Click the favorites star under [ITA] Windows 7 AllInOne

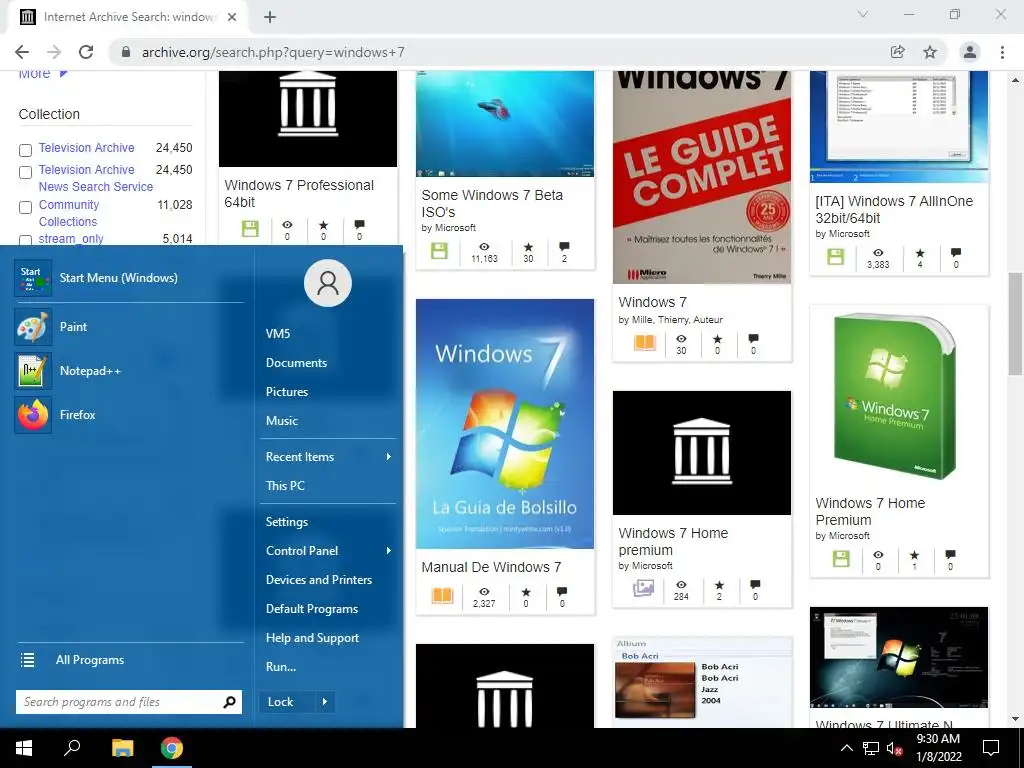[920, 253]
